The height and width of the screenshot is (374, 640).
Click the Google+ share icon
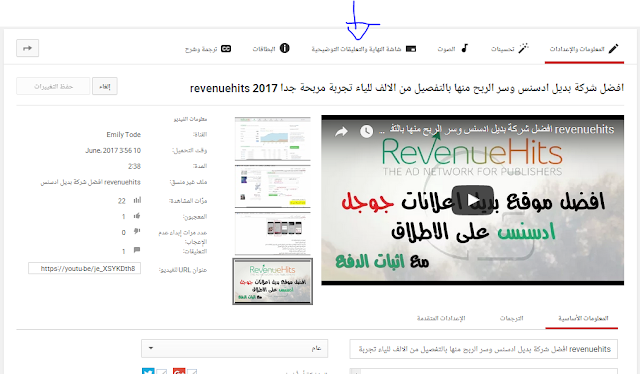pyautogui.click(x=179, y=371)
